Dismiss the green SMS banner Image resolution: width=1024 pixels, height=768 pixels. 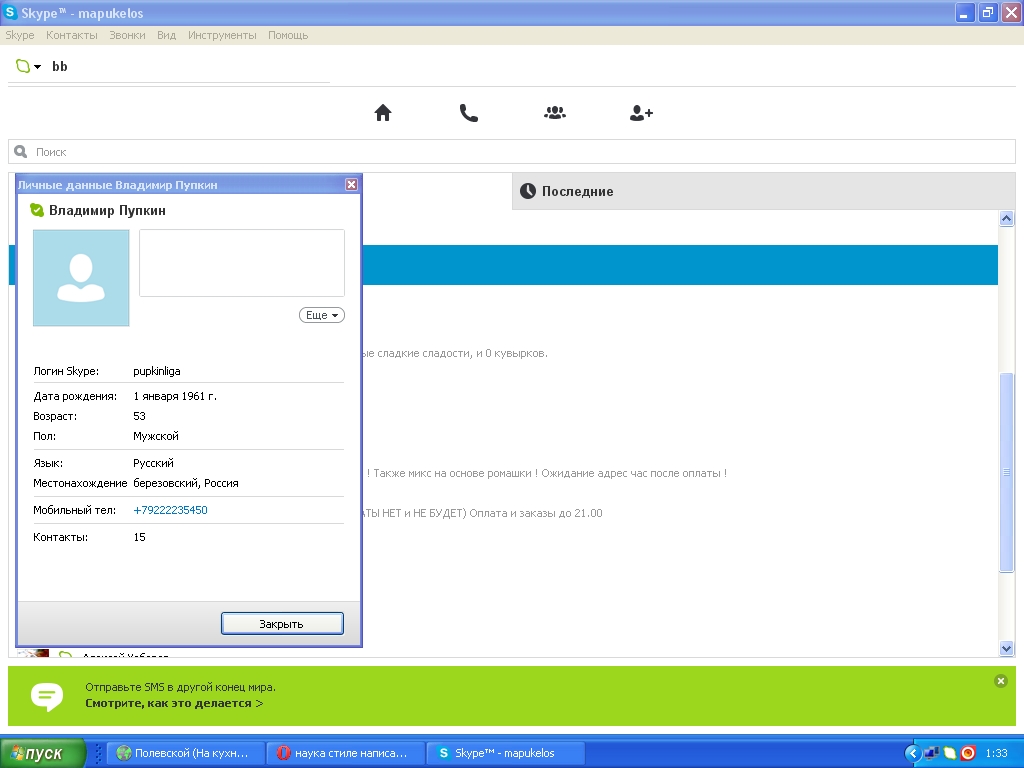(x=1000, y=681)
